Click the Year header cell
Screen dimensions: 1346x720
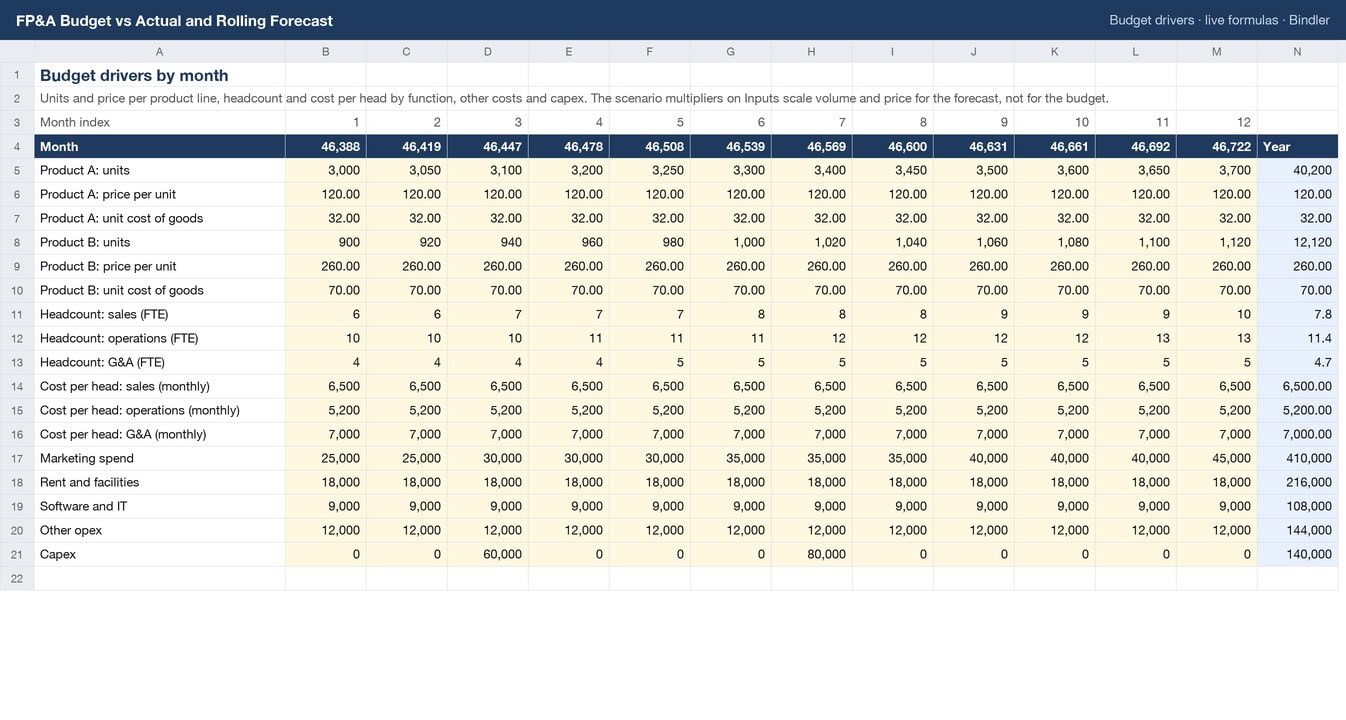click(x=1297, y=146)
